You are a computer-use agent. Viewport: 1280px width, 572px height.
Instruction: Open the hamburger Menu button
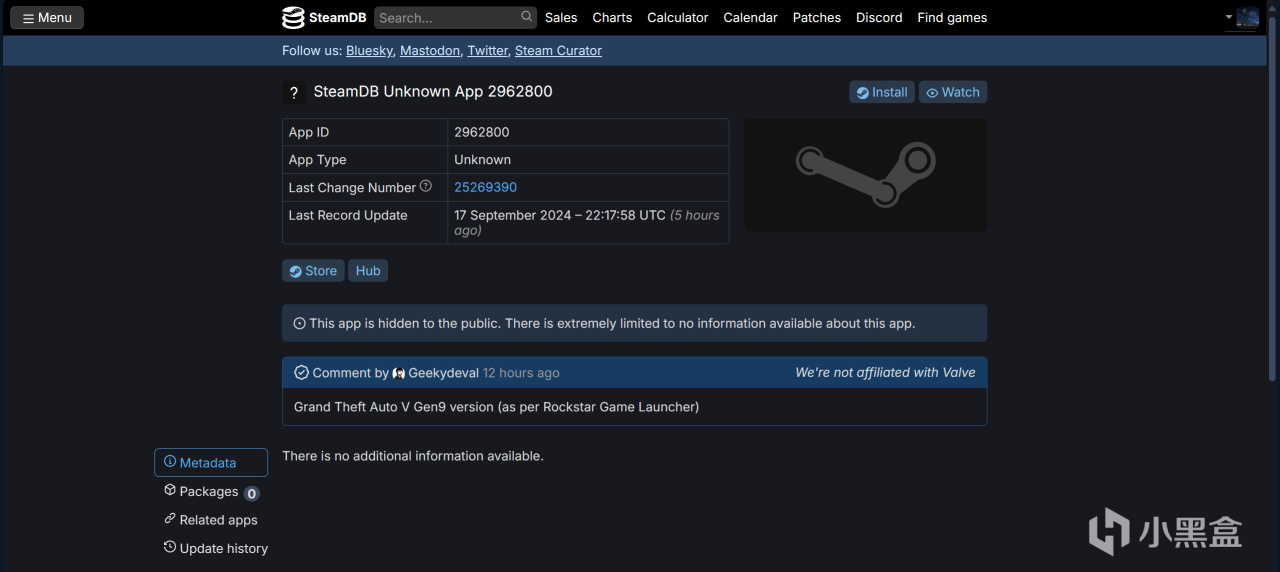(47, 17)
